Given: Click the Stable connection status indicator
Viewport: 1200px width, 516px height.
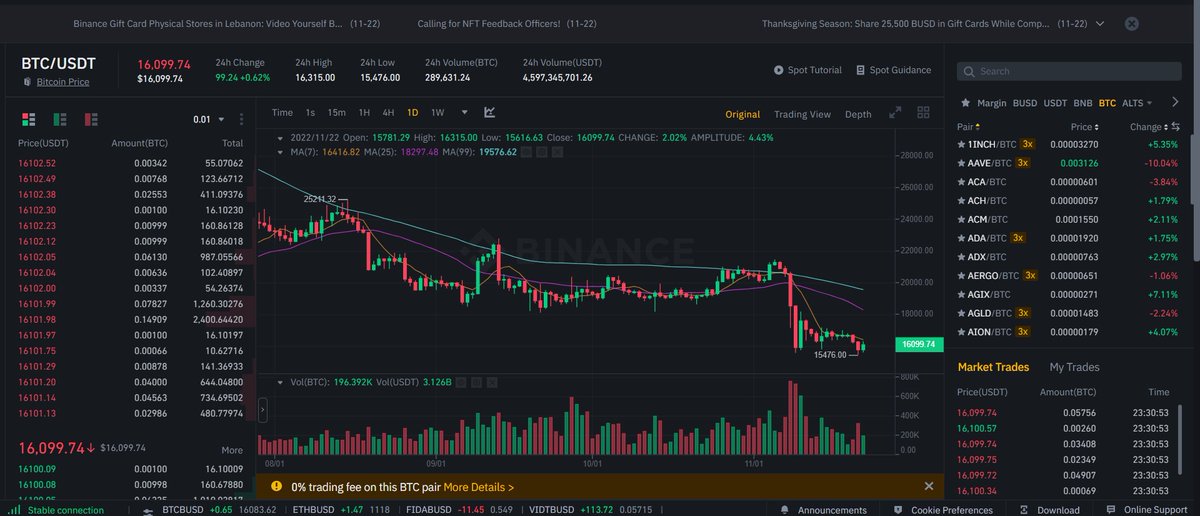Looking at the screenshot, I should click(x=57, y=510).
